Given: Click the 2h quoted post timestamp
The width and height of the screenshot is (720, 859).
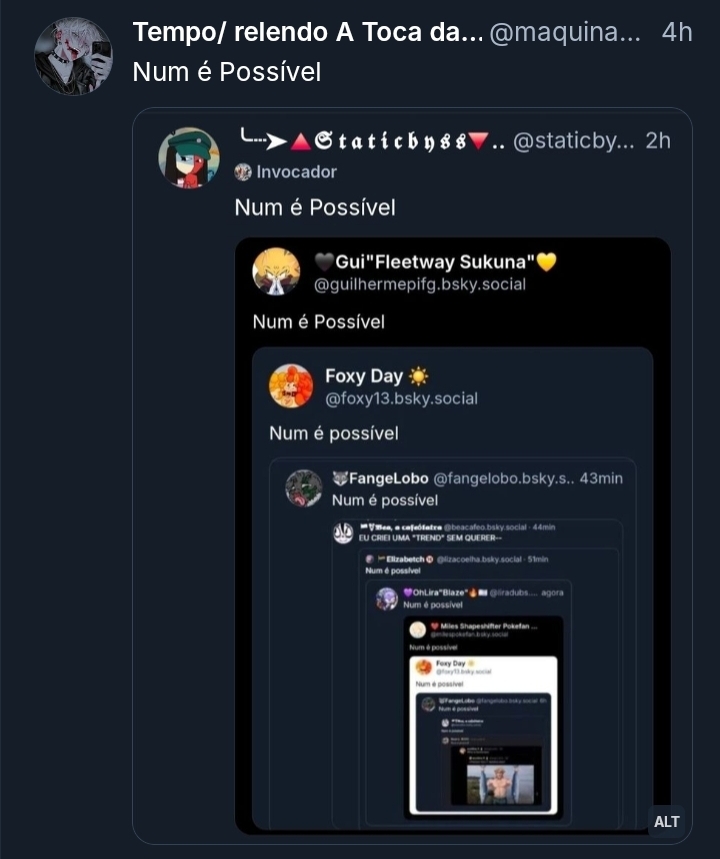Looking at the screenshot, I should point(658,141).
